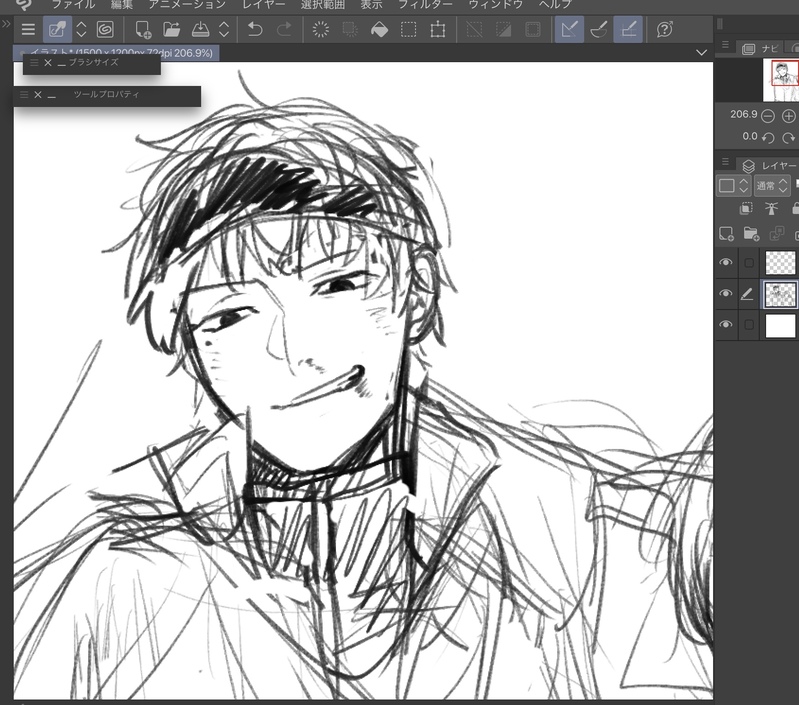The width and height of the screenshot is (799, 705).
Task: Open the layer panel menu icon
Action: point(725,162)
